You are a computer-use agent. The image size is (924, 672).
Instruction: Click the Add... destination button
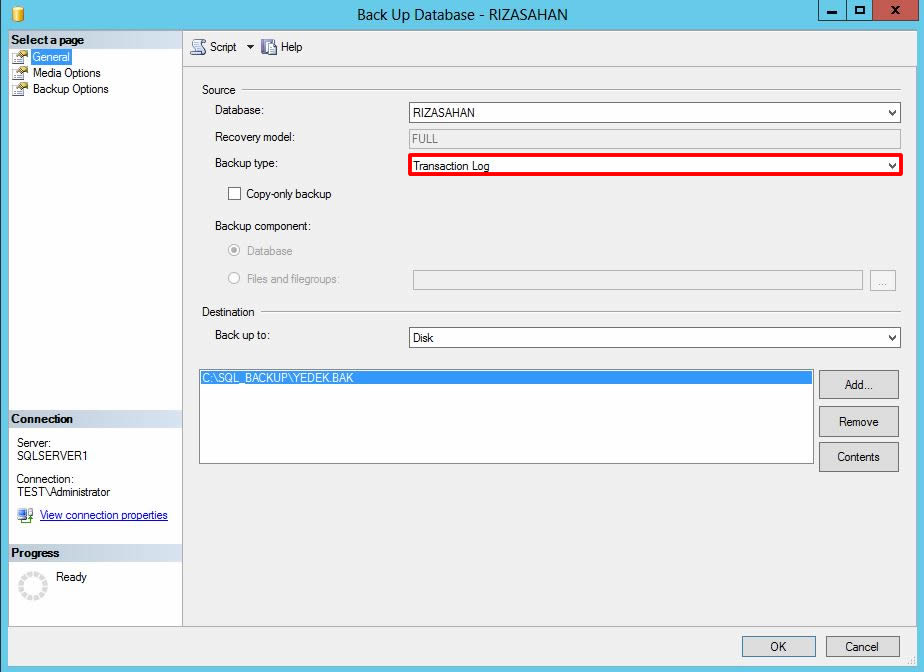(858, 384)
